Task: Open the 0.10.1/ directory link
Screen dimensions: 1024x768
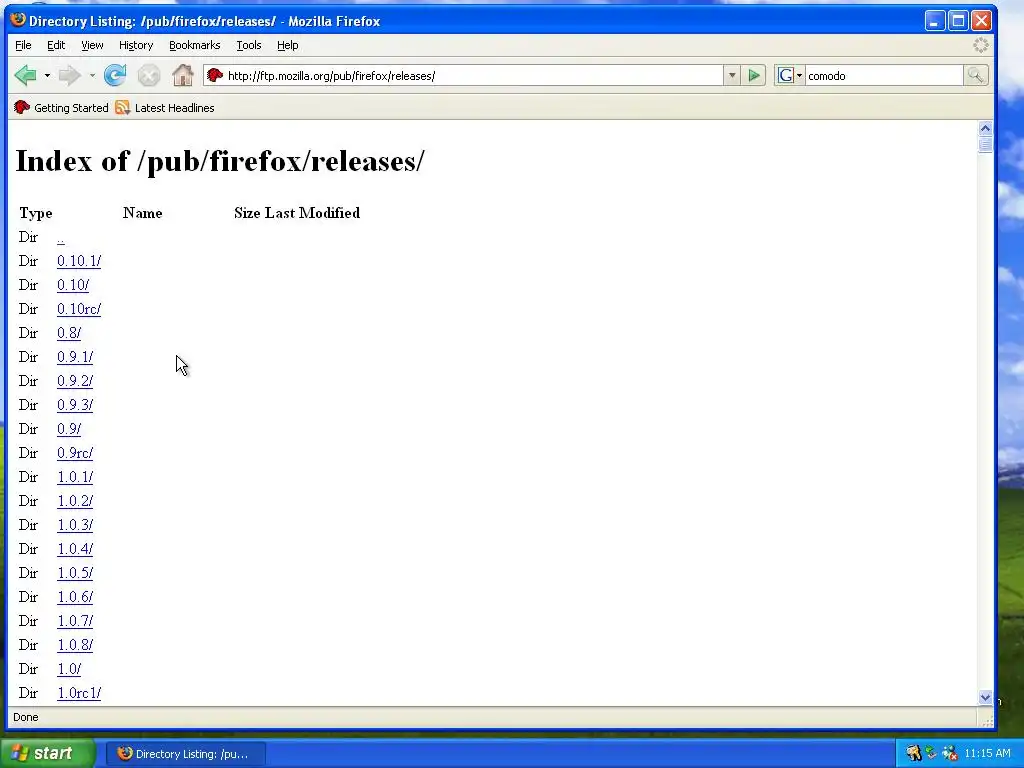Action: (79, 261)
